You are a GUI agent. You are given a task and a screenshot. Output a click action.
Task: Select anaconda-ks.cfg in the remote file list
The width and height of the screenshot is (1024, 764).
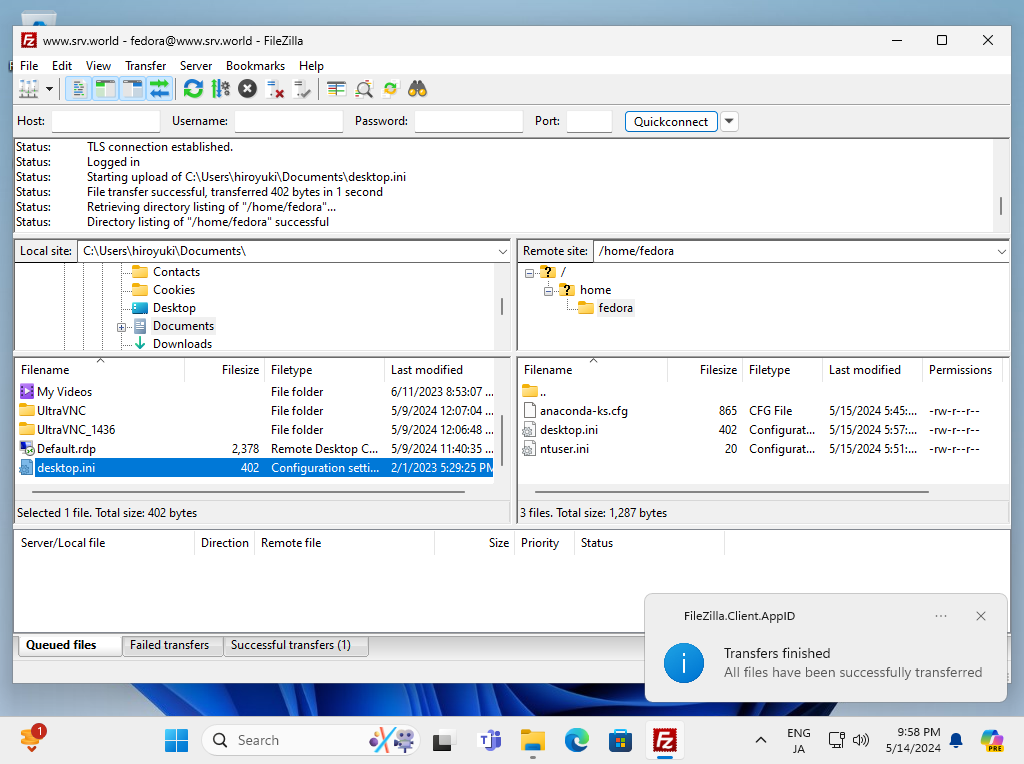[584, 411]
